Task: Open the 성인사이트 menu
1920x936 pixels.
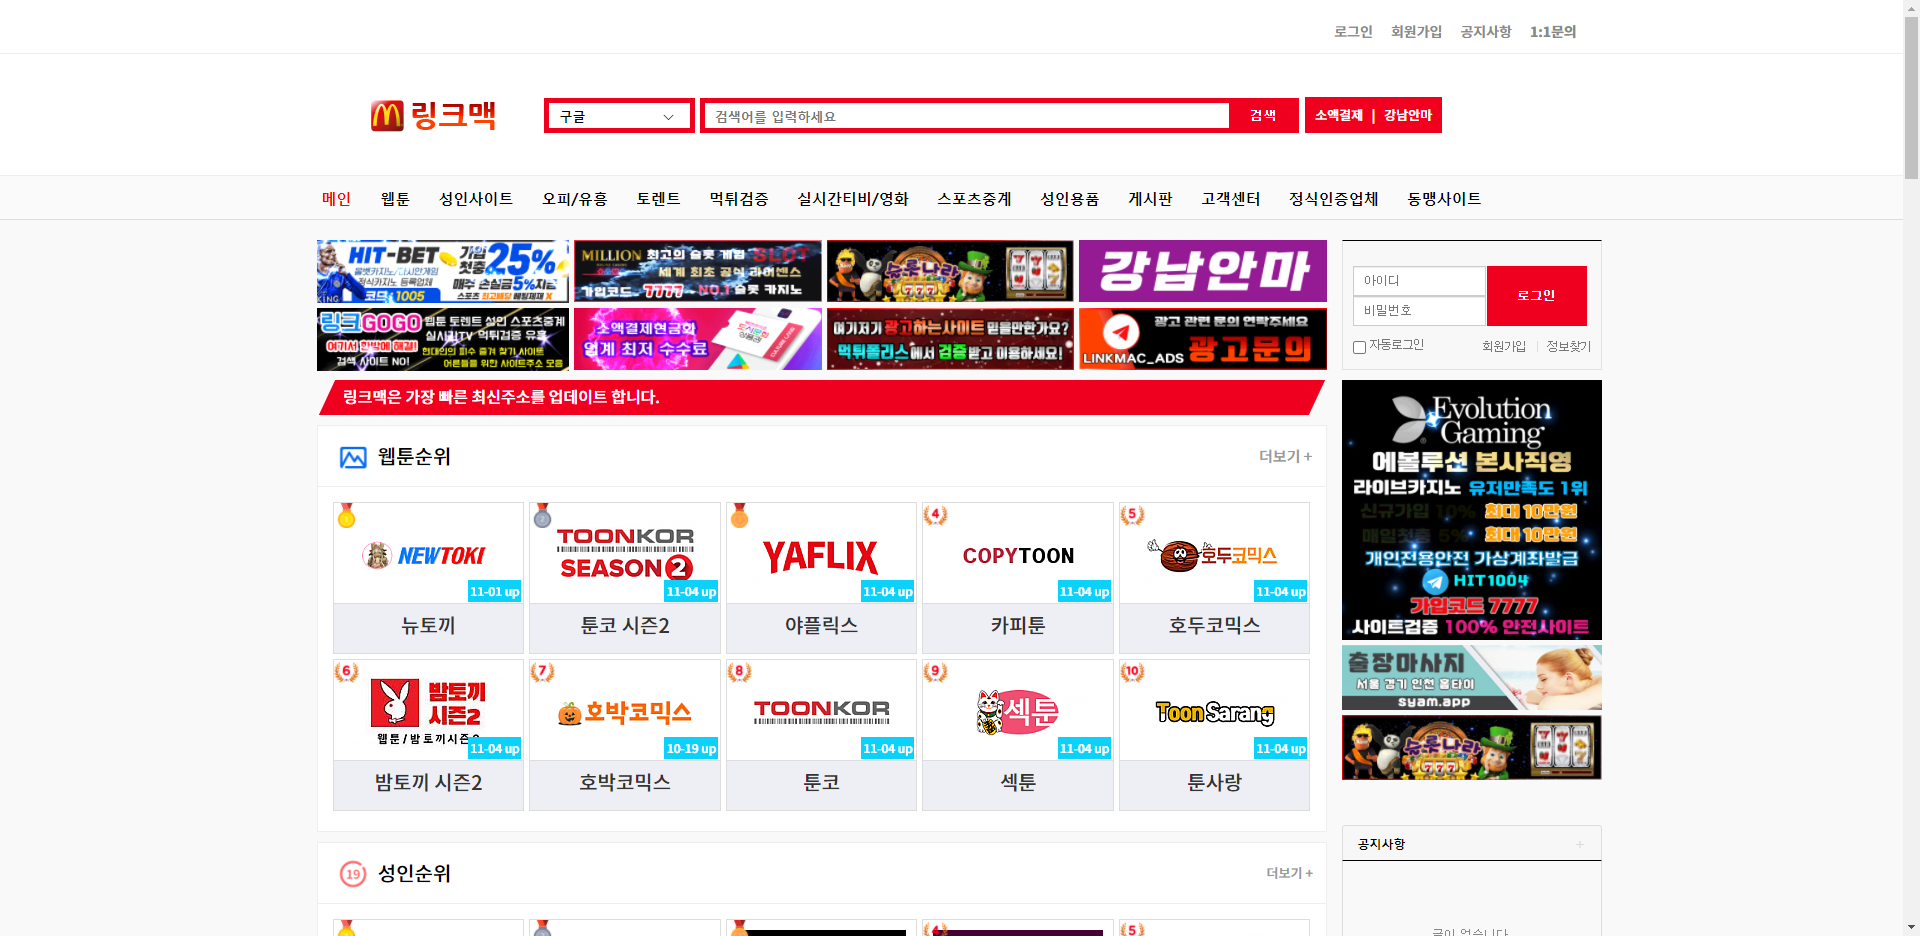Action: click(x=476, y=199)
